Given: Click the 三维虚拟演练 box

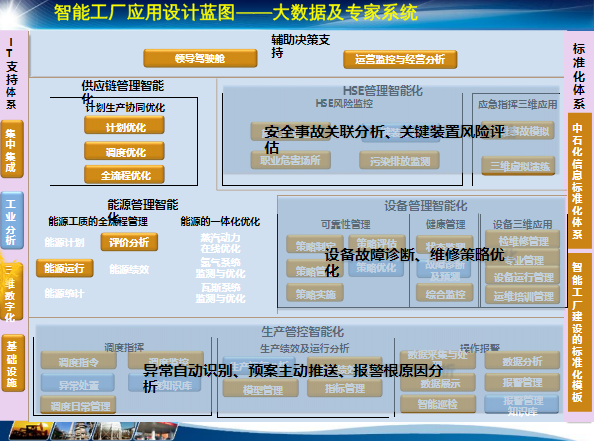Looking at the screenshot, I should [518, 166].
